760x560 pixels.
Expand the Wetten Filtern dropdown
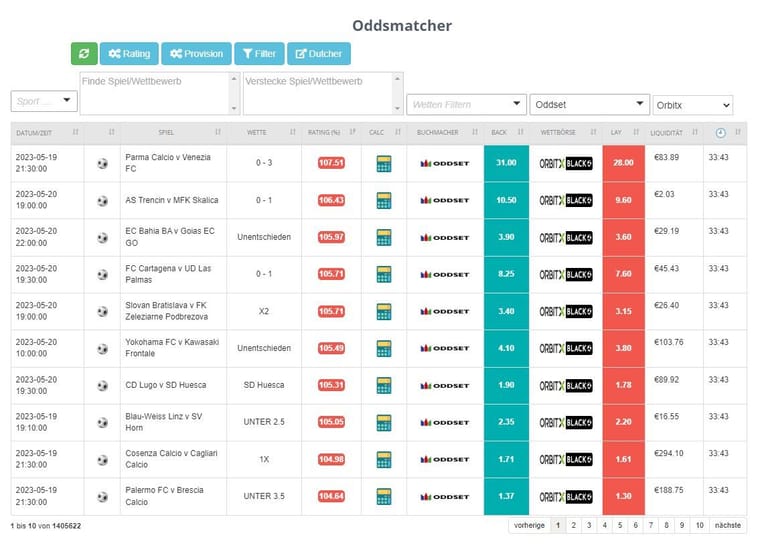(x=466, y=104)
